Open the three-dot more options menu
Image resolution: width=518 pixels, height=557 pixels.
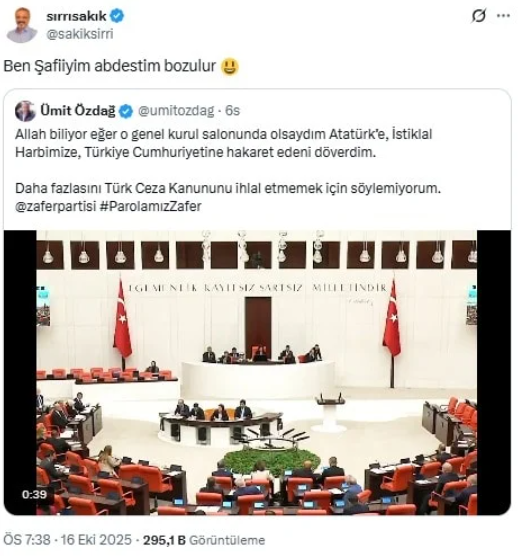(503, 16)
